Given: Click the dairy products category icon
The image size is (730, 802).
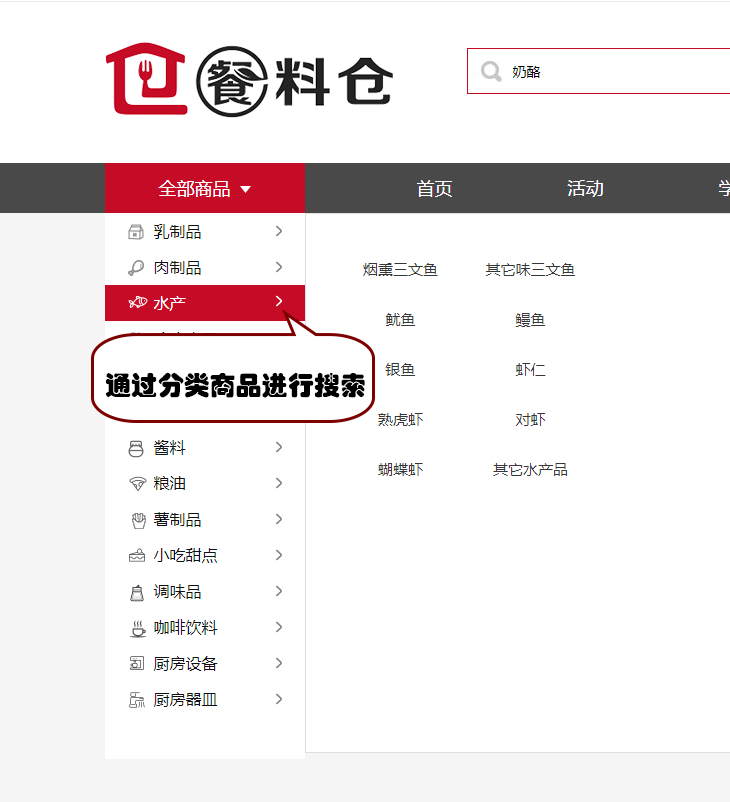Looking at the screenshot, I should pos(137,232).
